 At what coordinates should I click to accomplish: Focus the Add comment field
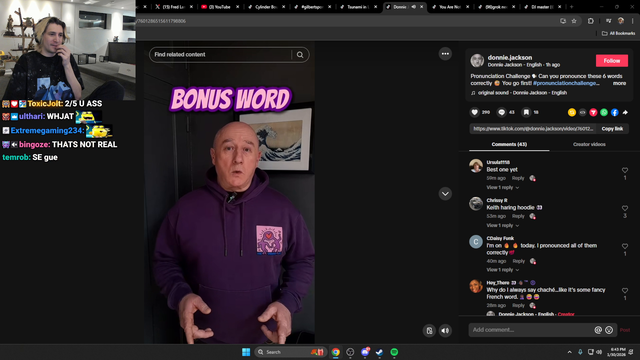coord(530,330)
